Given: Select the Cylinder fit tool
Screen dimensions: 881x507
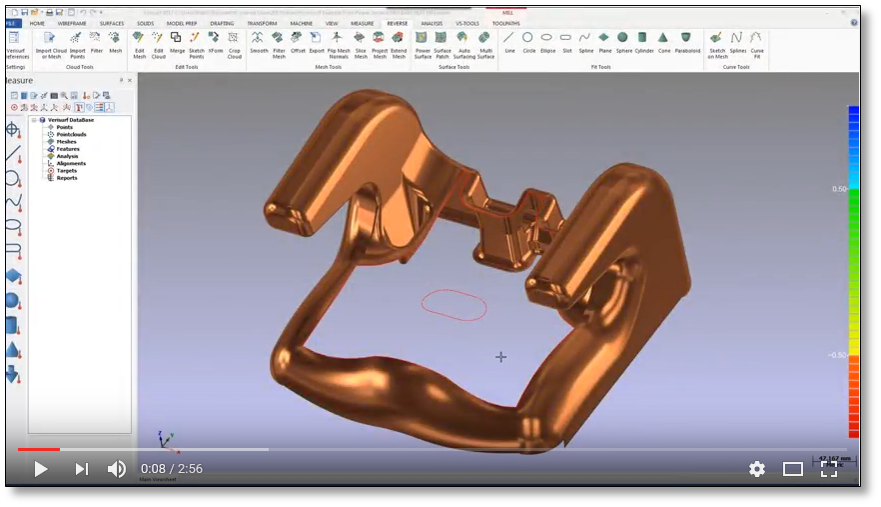Looking at the screenshot, I should tap(643, 43).
